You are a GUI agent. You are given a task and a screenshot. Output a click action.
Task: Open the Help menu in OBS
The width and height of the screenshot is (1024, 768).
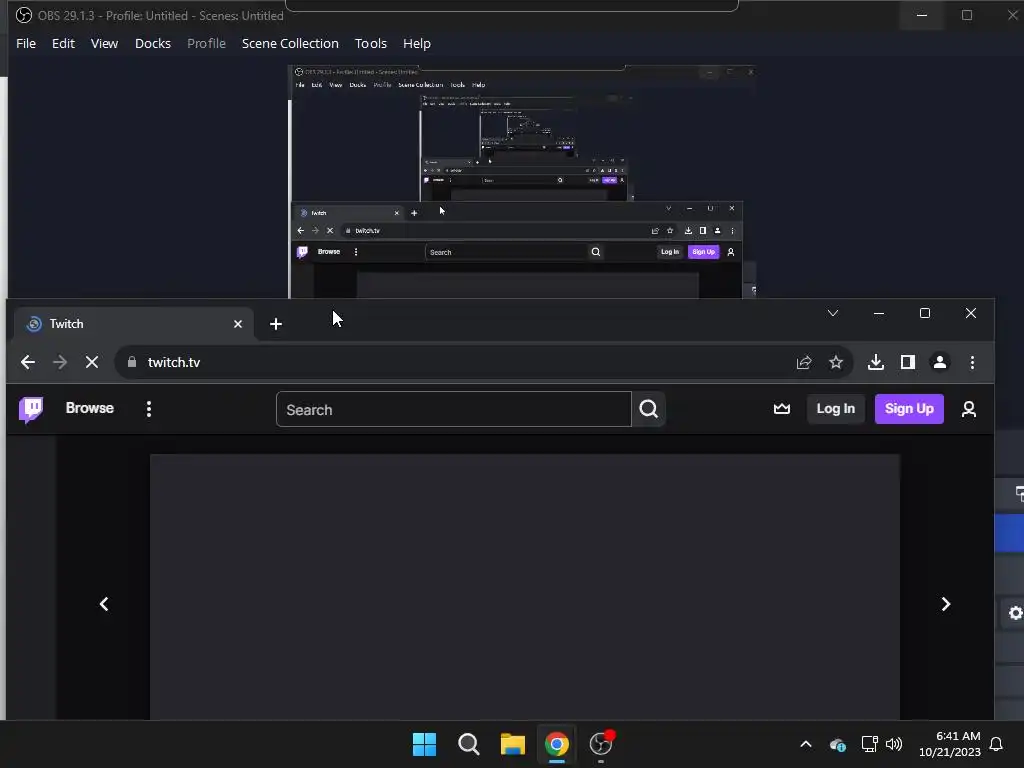tap(417, 43)
